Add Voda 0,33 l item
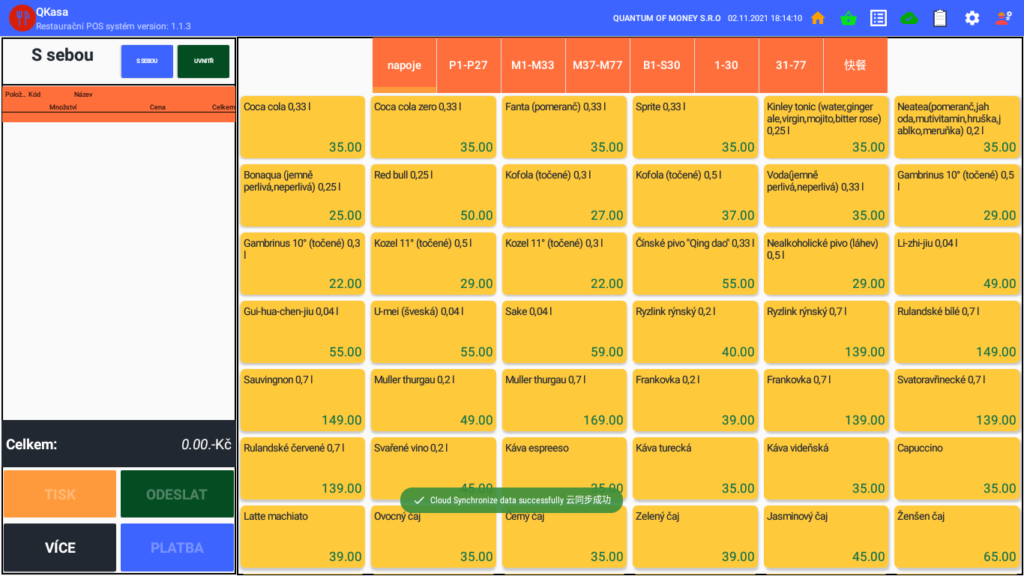This screenshot has height=576, width=1024. pyautogui.click(x=826, y=195)
